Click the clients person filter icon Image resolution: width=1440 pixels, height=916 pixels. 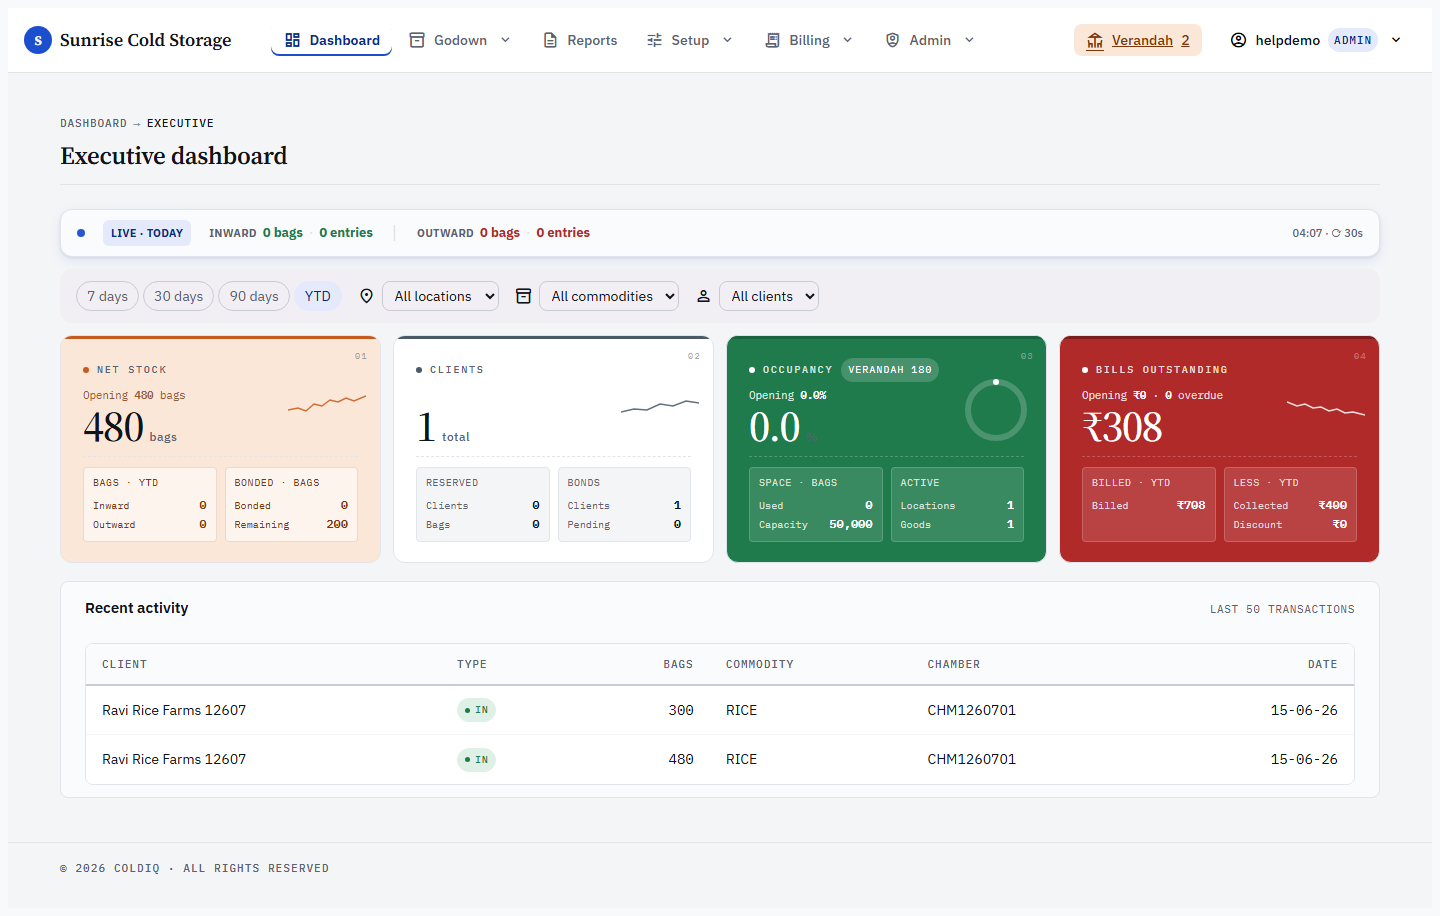(703, 296)
